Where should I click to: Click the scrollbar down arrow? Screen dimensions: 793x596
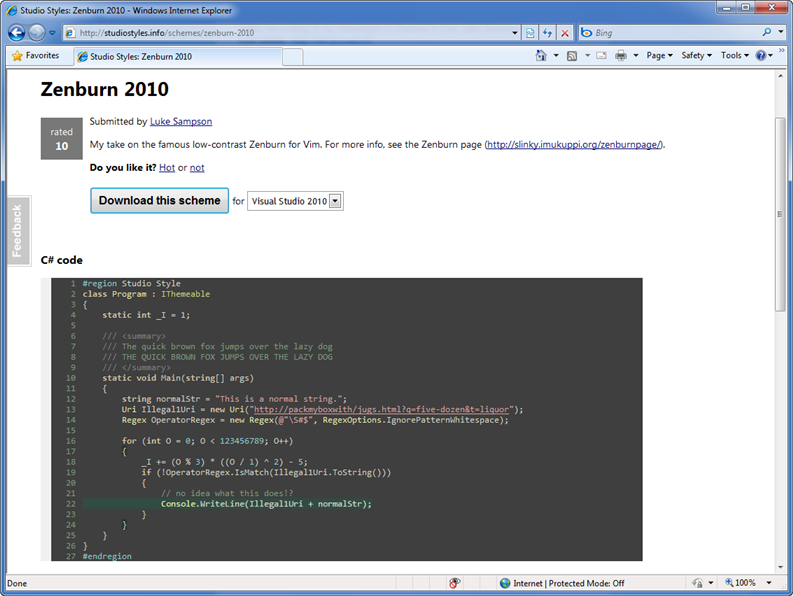(x=780, y=567)
